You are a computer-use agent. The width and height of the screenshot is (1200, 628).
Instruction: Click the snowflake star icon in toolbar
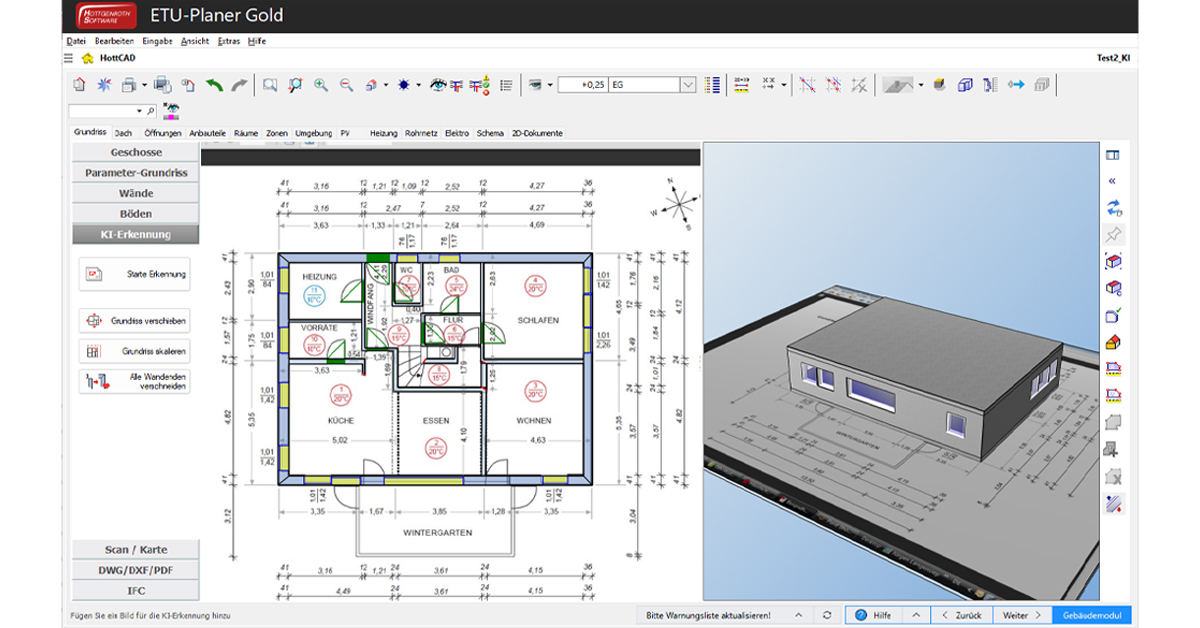pyautogui.click(x=104, y=85)
